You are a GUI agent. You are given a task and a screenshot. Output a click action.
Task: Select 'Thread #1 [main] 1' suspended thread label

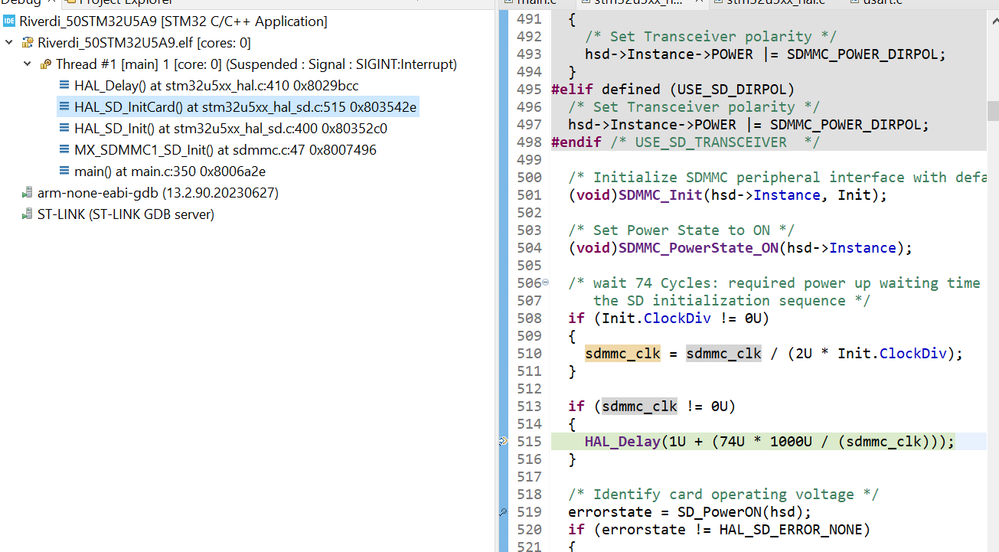pos(256,64)
